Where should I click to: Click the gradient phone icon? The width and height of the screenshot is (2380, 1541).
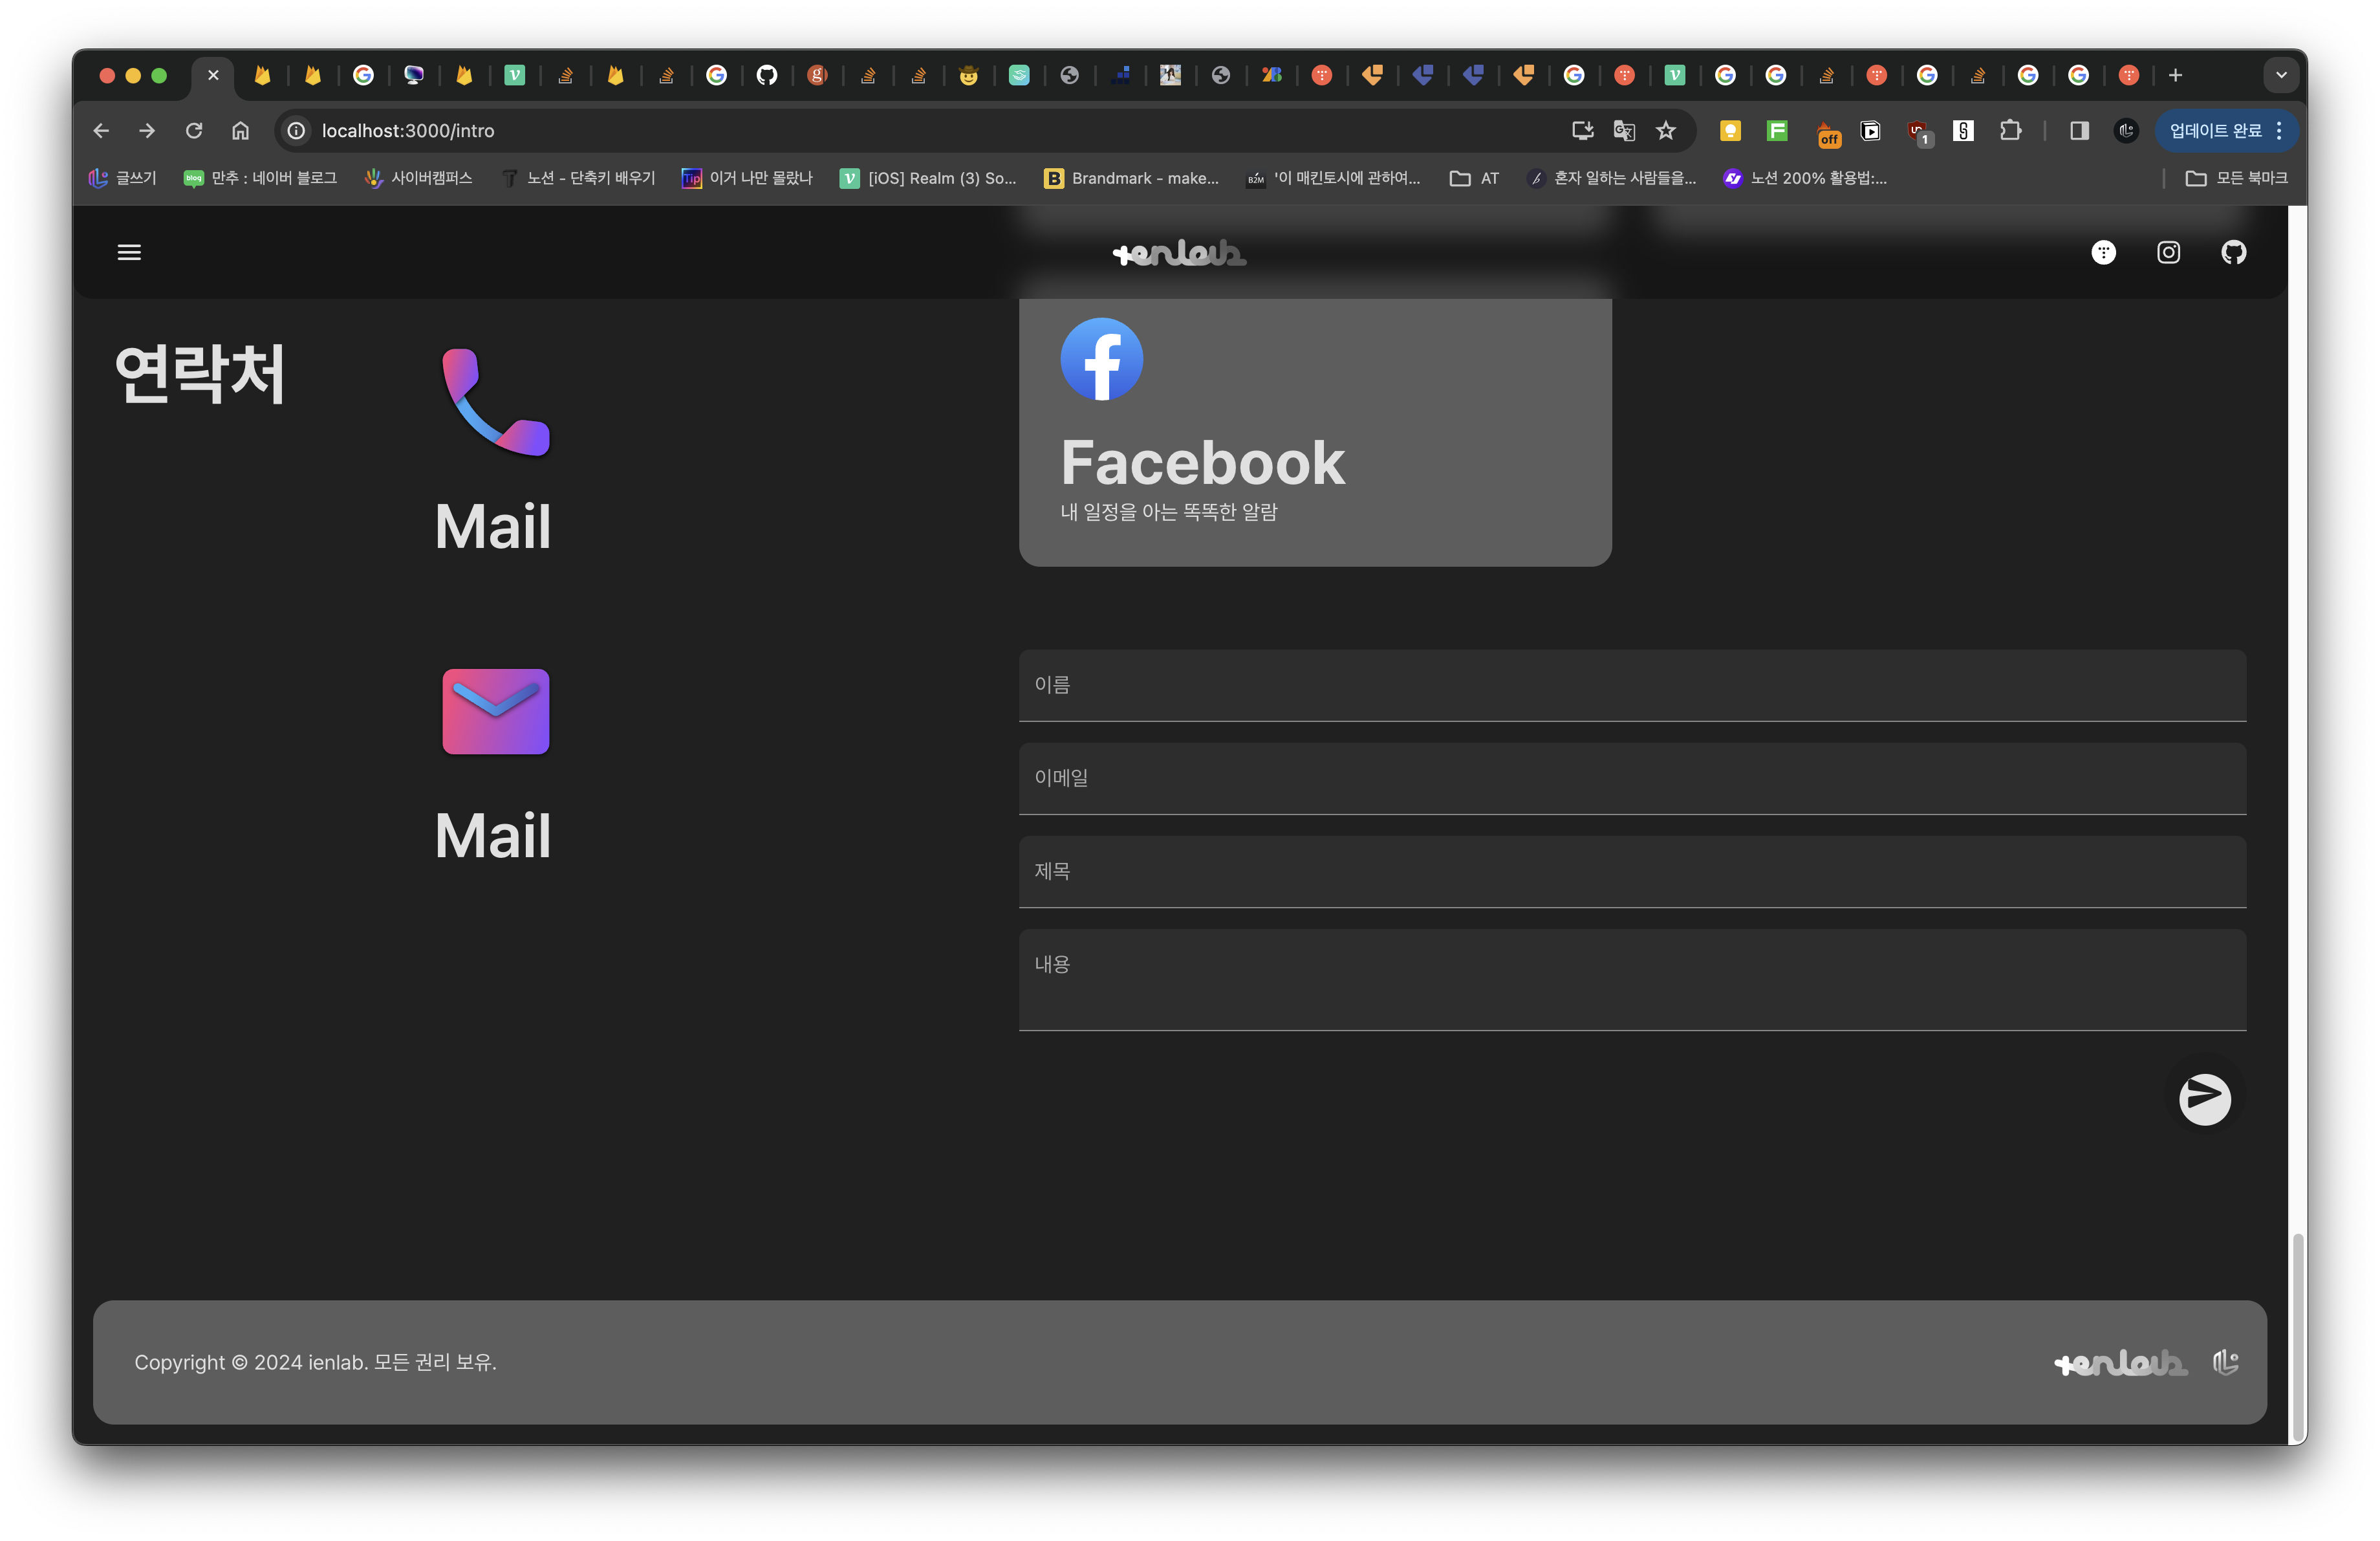pyautogui.click(x=496, y=402)
